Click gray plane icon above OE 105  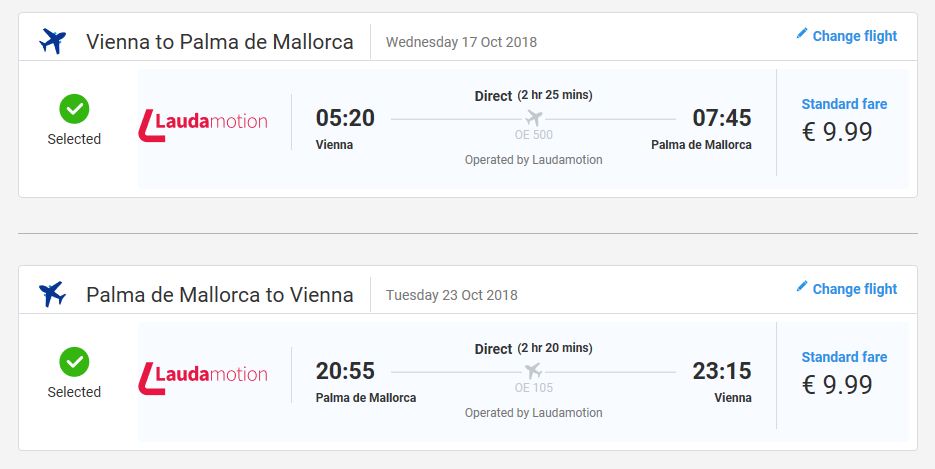pos(534,371)
